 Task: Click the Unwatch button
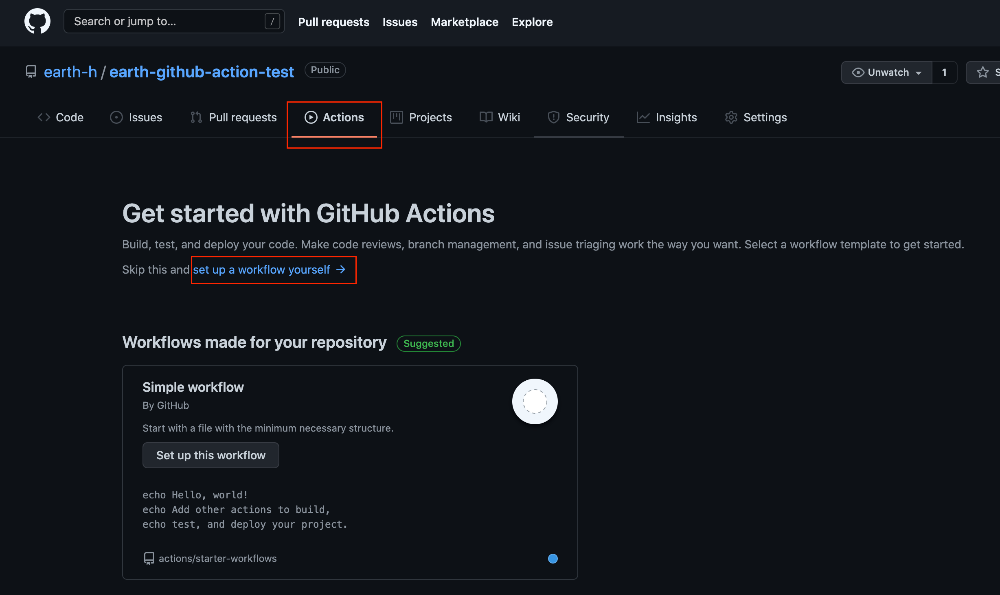point(886,72)
